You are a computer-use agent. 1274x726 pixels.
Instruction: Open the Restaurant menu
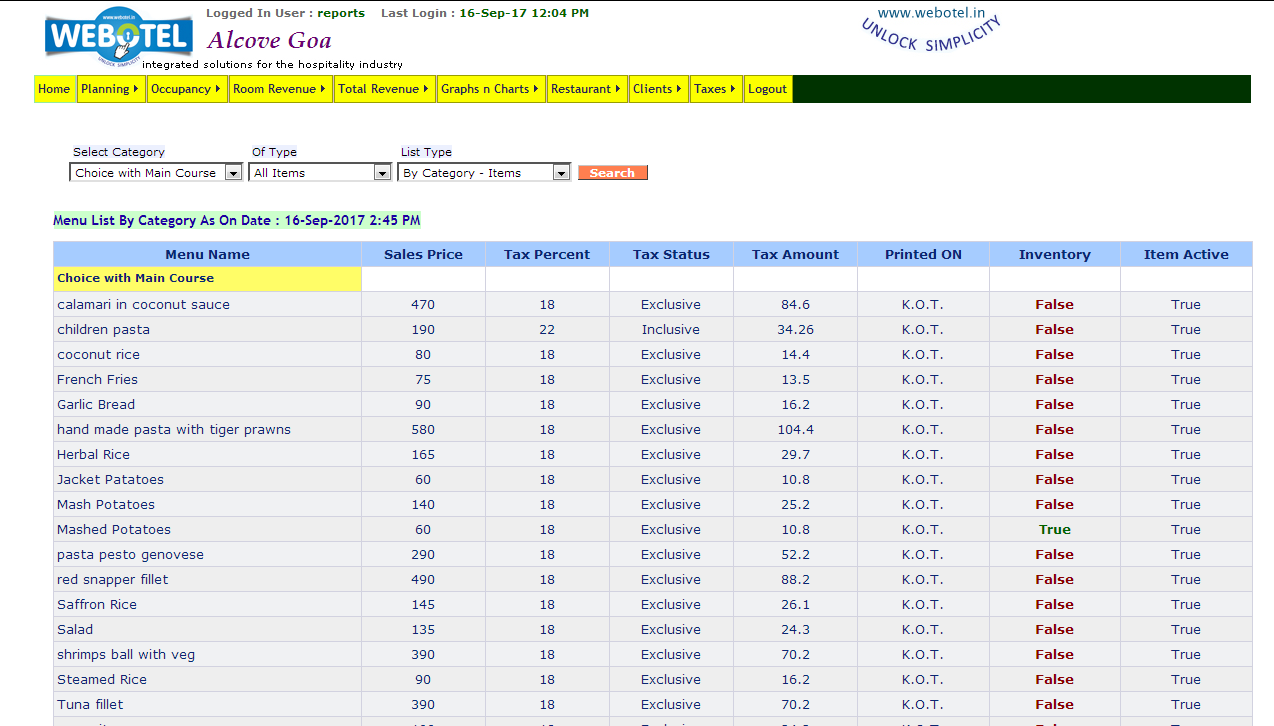(587, 89)
